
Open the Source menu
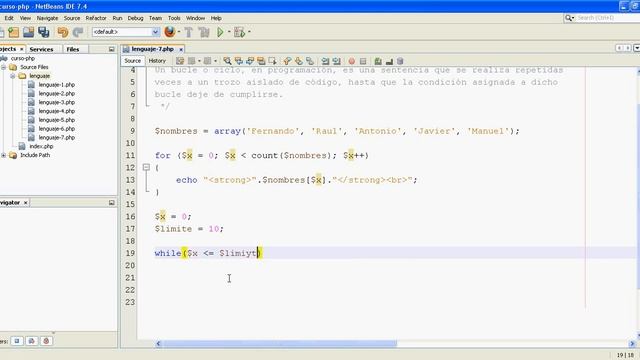(72, 18)
